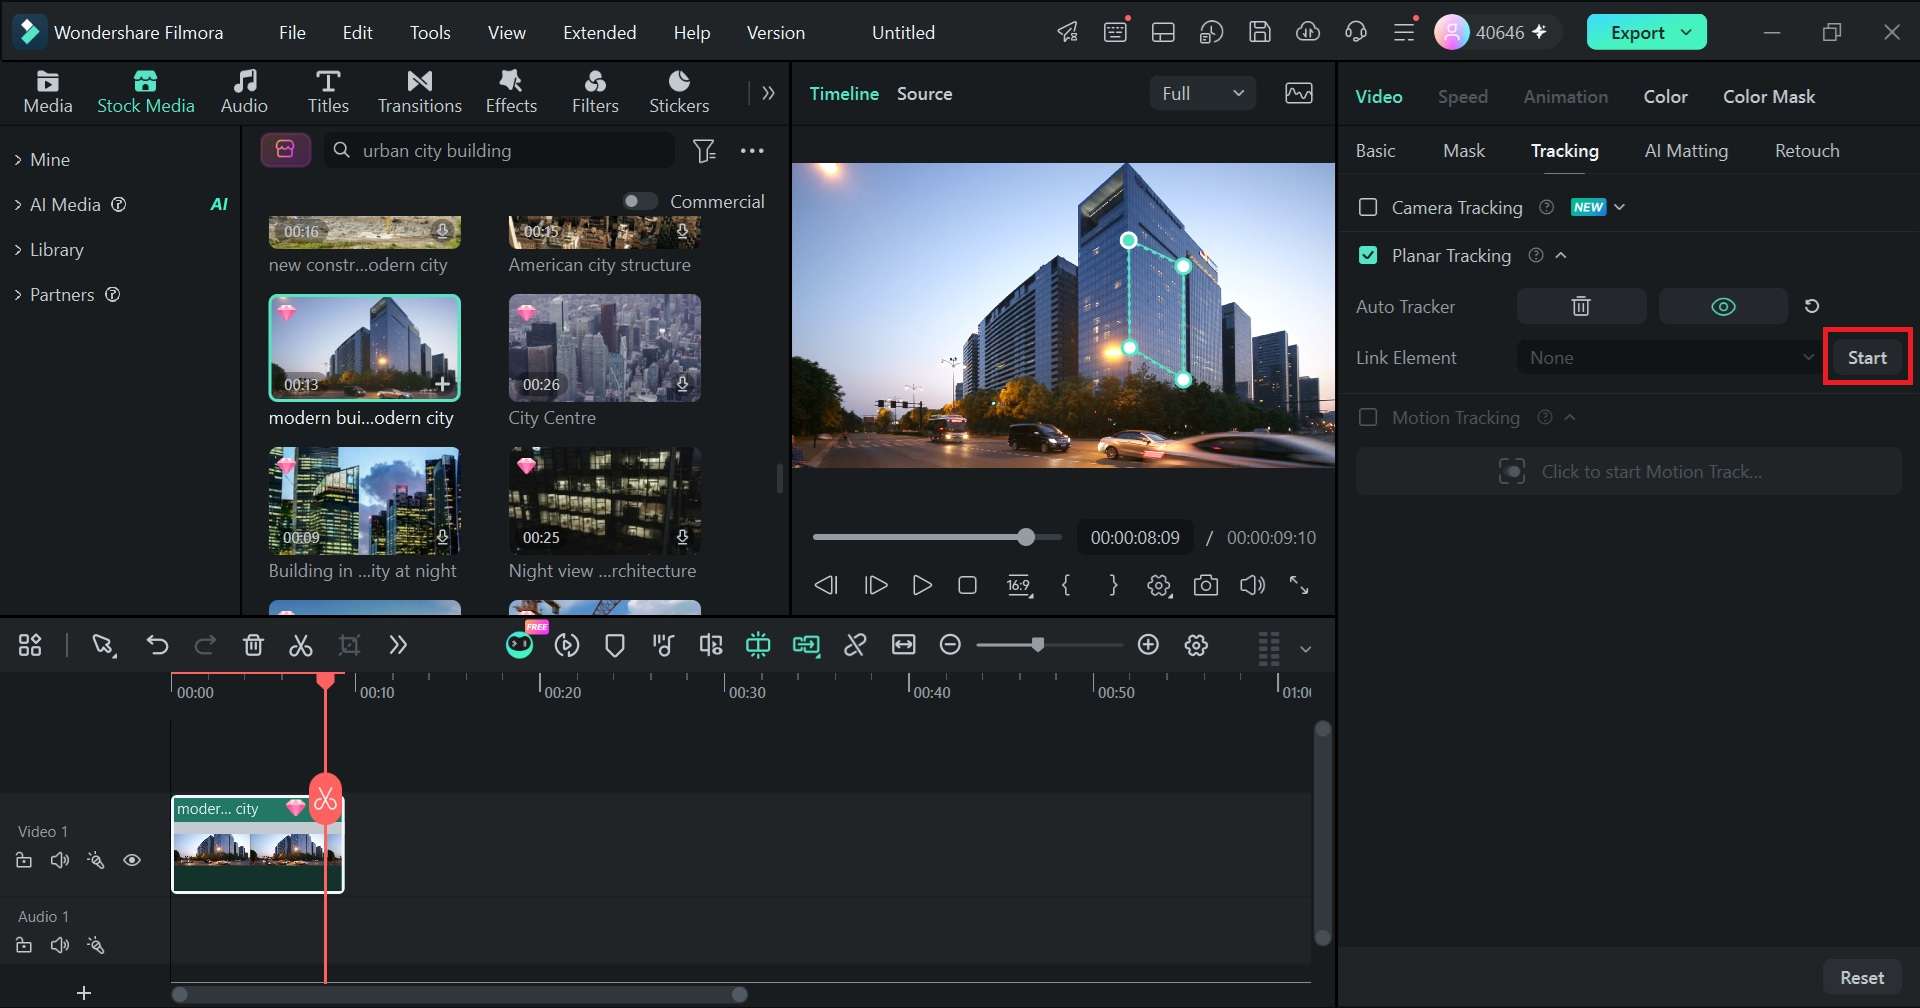Zoom out timeline with minus icon

coord(951,645)
